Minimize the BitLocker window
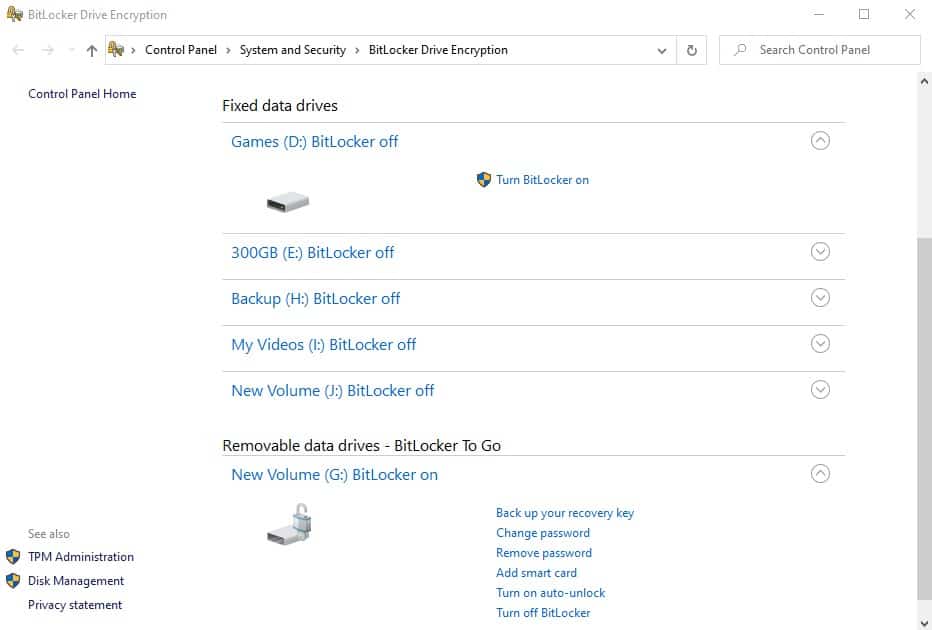Viewport: 932px width, 630px height. [819, 14]
